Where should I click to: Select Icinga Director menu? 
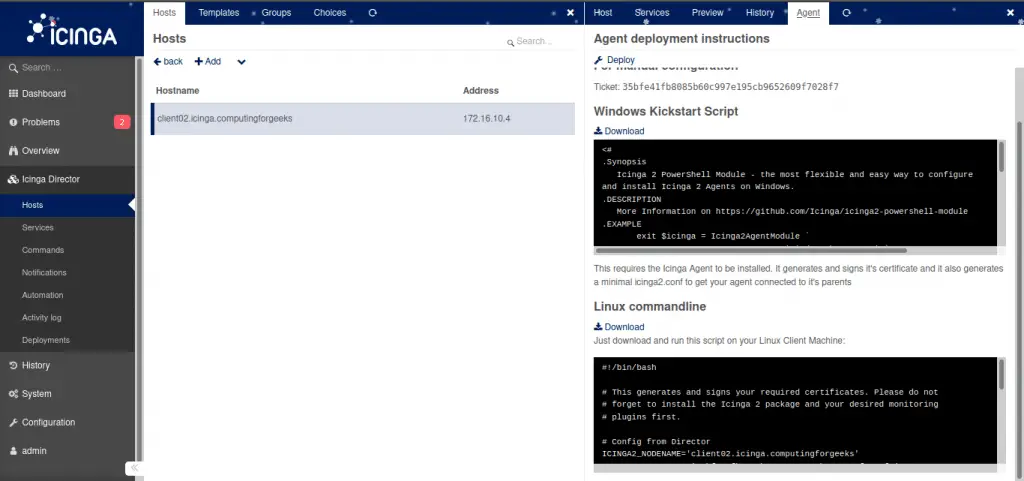(x=50, y=179)
